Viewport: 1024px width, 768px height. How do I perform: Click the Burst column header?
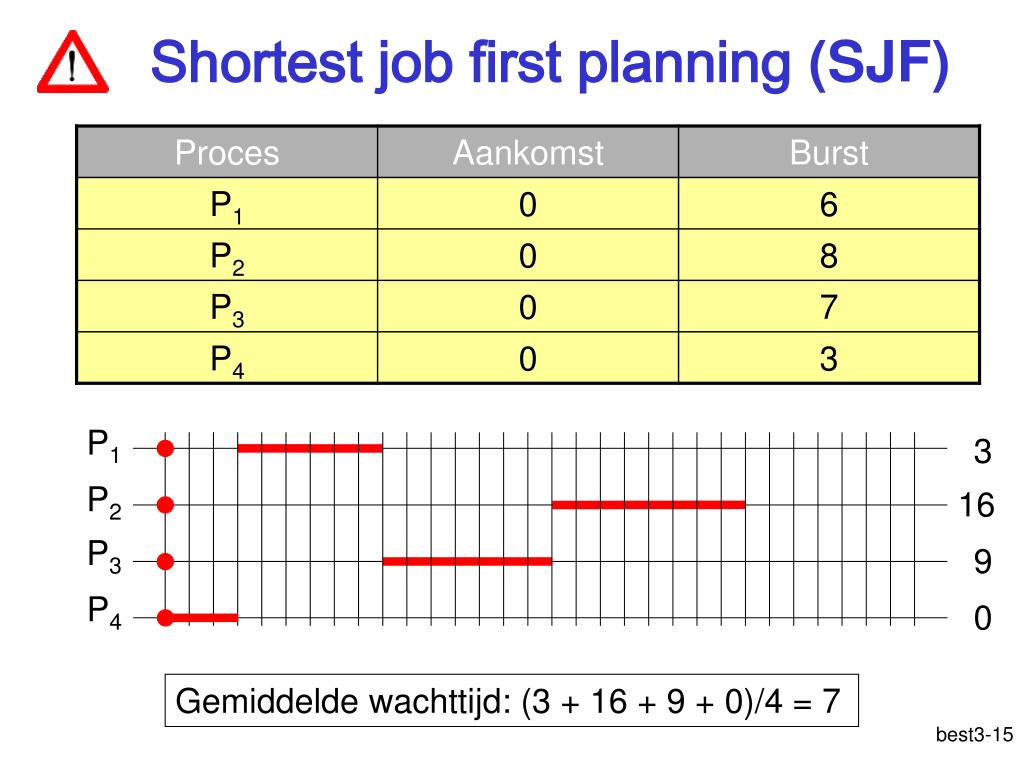(x=829, y=152)
